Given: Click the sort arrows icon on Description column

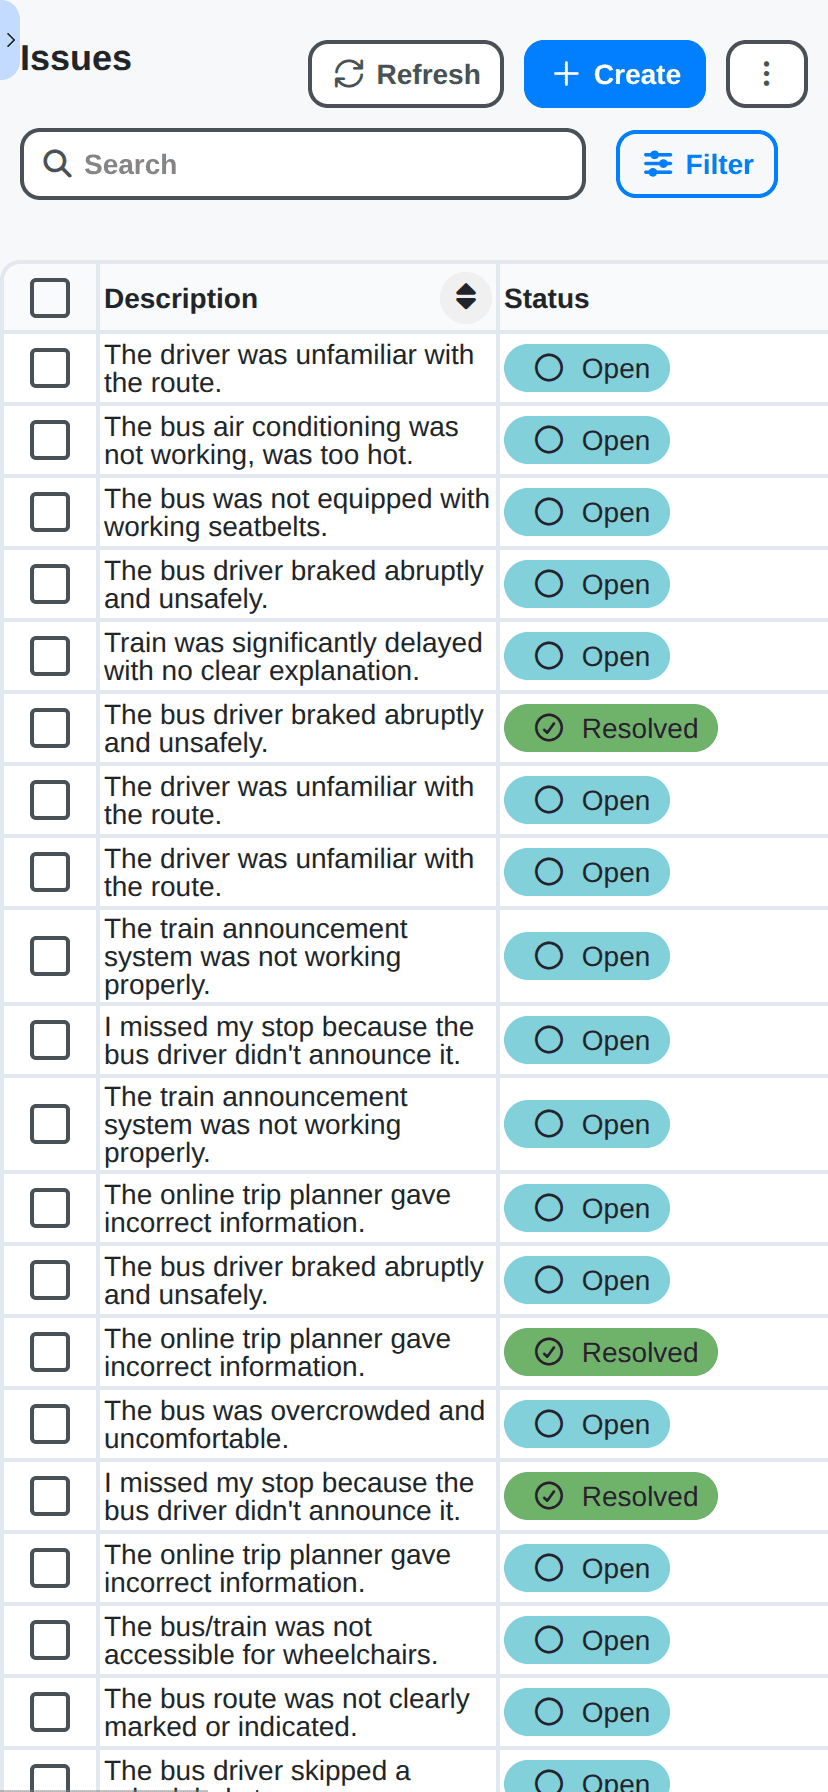Looking at the screenshot, I should pyautogui.click(x=465, y=297).
